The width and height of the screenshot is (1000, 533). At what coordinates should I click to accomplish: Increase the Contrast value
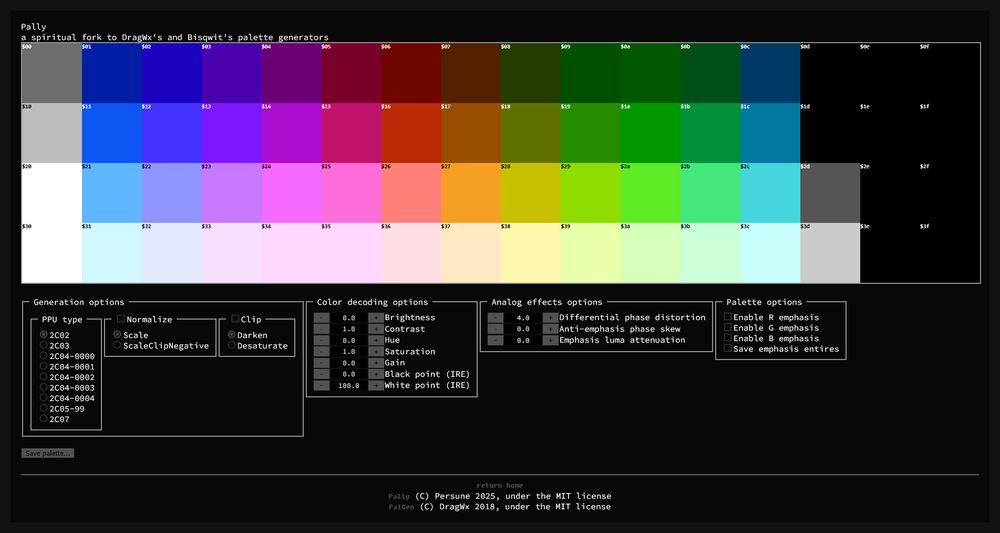[376, 329]
